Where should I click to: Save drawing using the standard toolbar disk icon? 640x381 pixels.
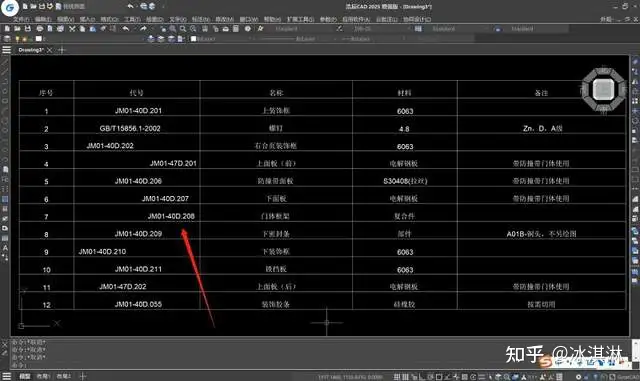28,29
